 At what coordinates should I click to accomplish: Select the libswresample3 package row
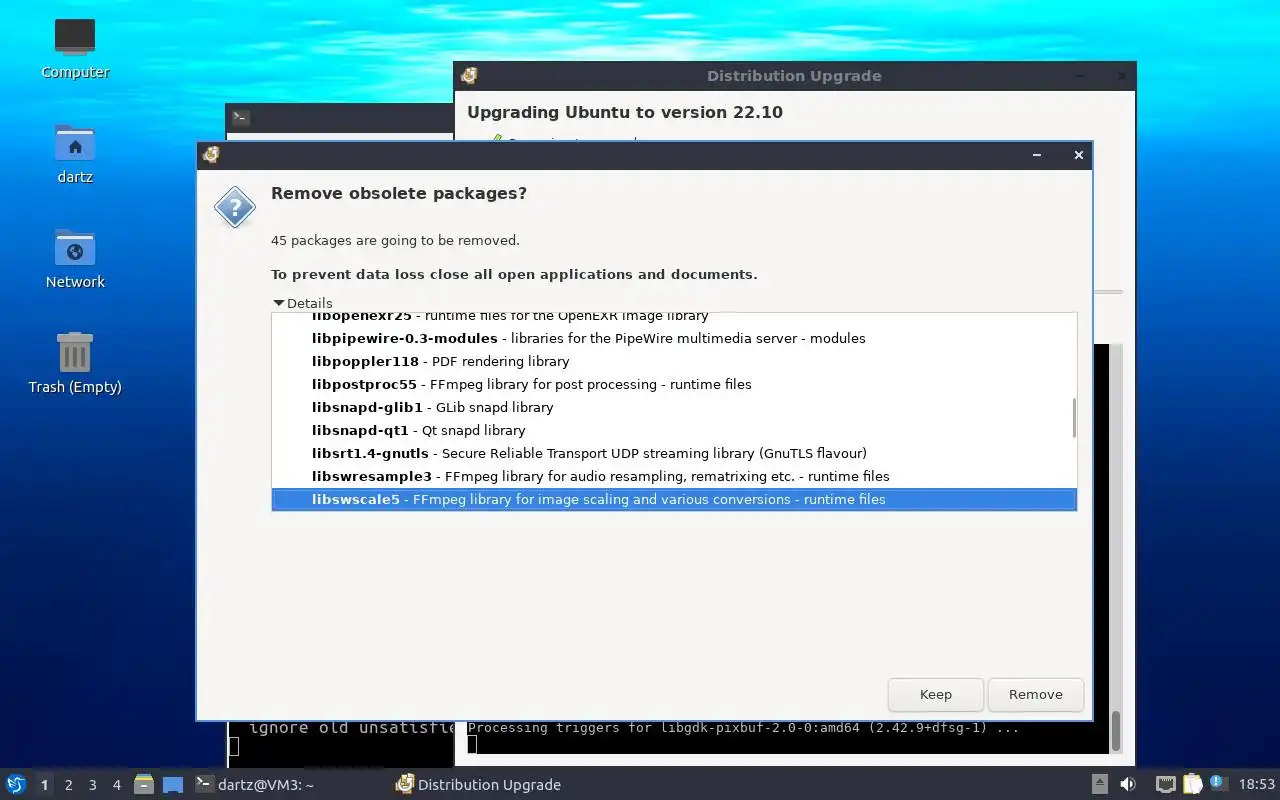(674, 476)
